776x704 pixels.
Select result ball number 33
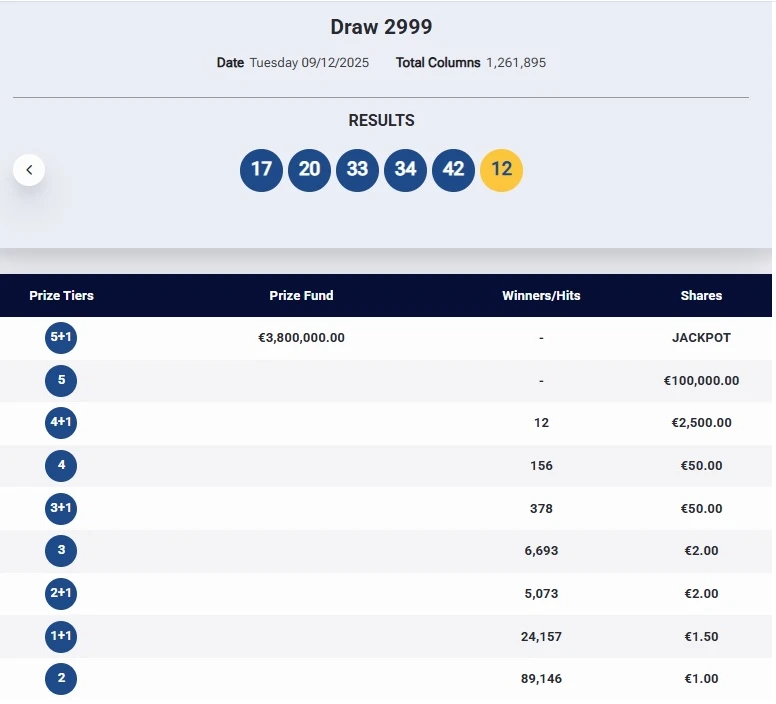(x=357, y=169)
